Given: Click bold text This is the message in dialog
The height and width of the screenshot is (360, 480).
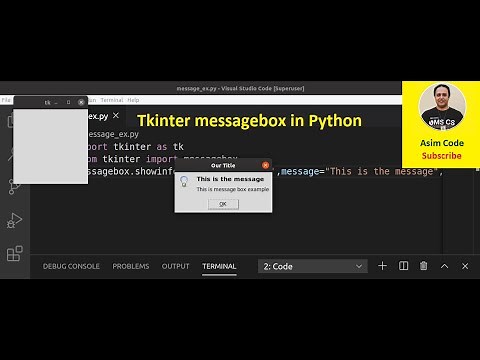Looking at the screenshot, I should coord(230,179).
